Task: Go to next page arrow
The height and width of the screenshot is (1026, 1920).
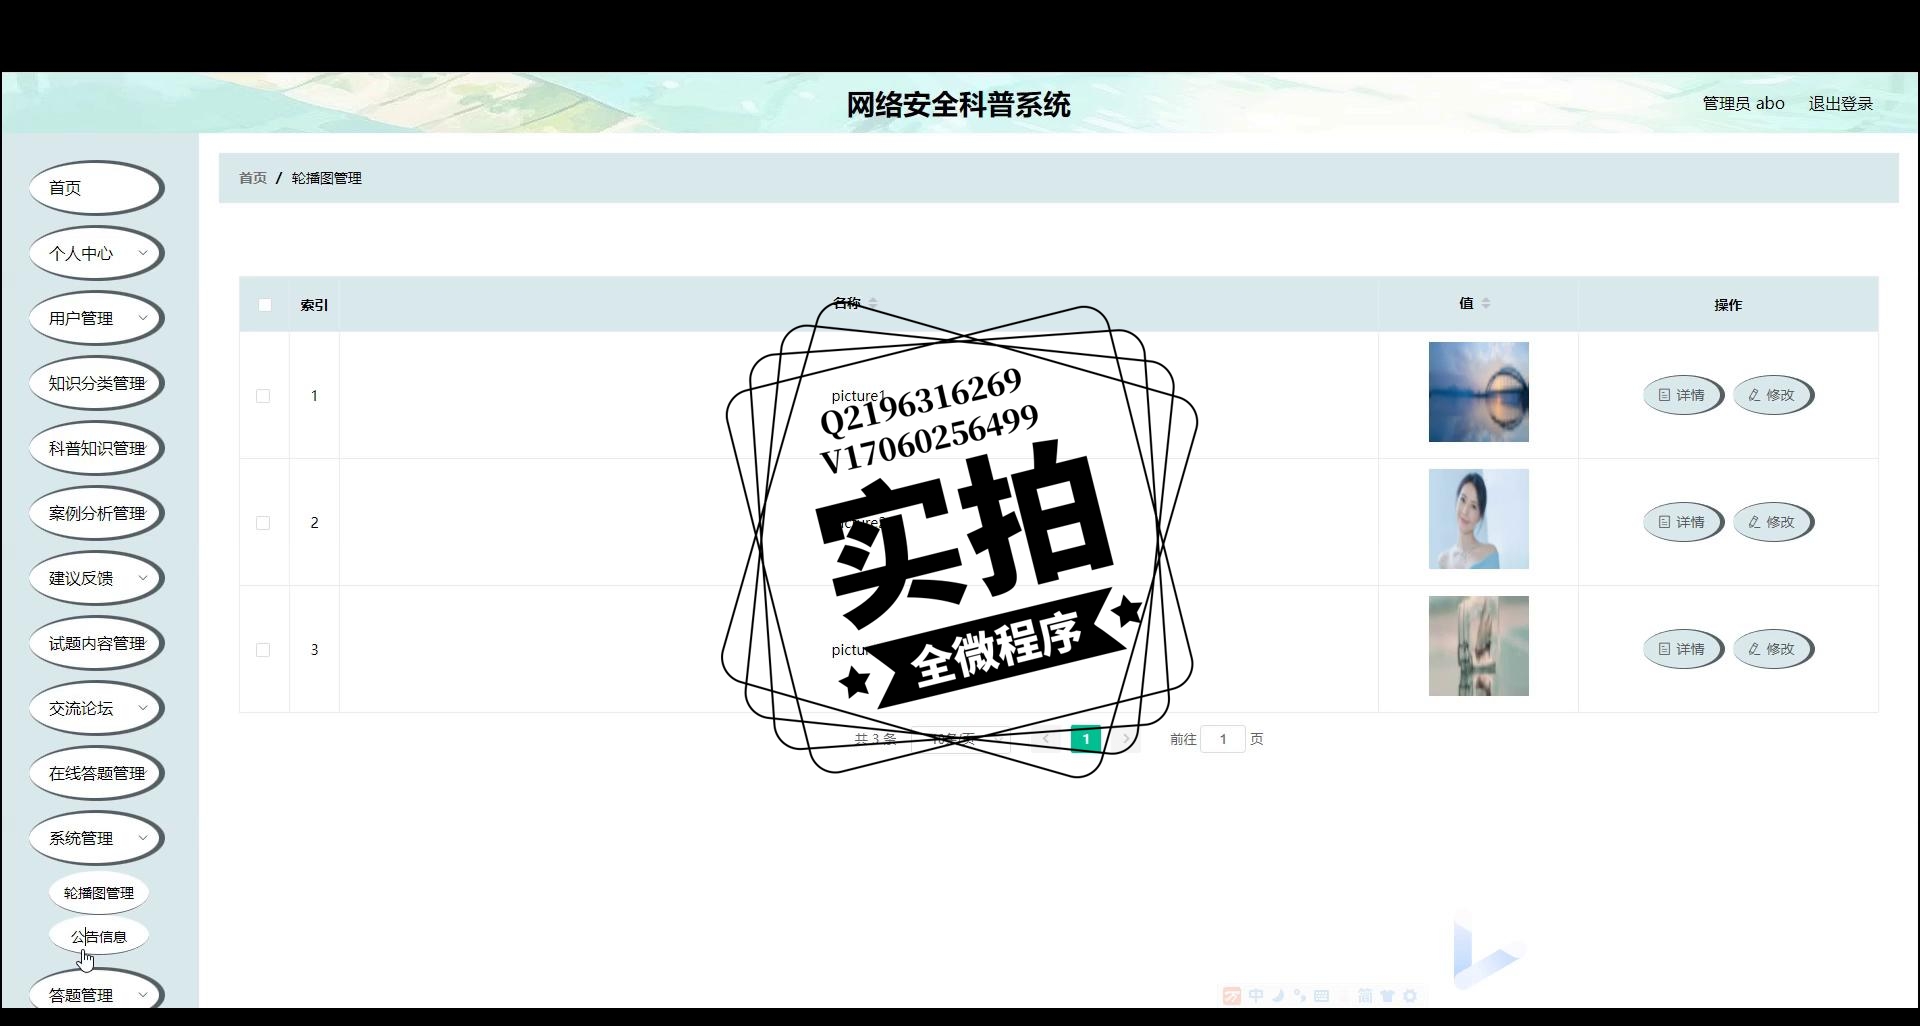Action: [1126, 739]
